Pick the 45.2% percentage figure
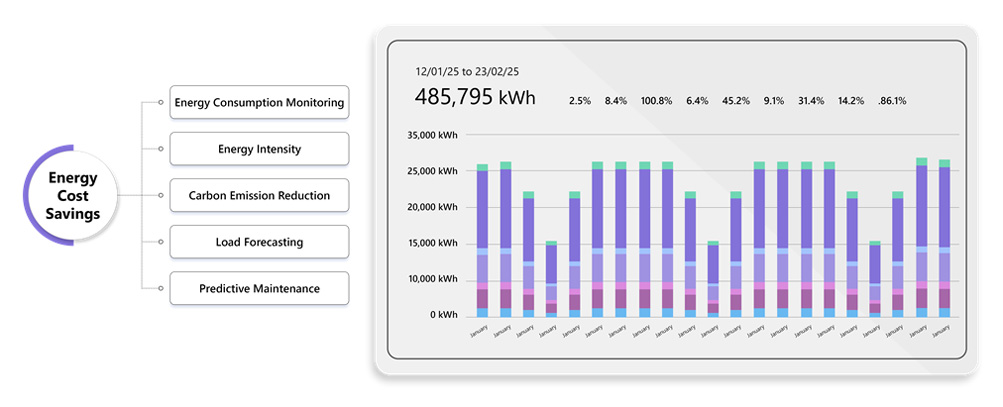Image resolution: width=1003 pixels, height=407 pixels. pyautogui.click(x=736, y=101)
